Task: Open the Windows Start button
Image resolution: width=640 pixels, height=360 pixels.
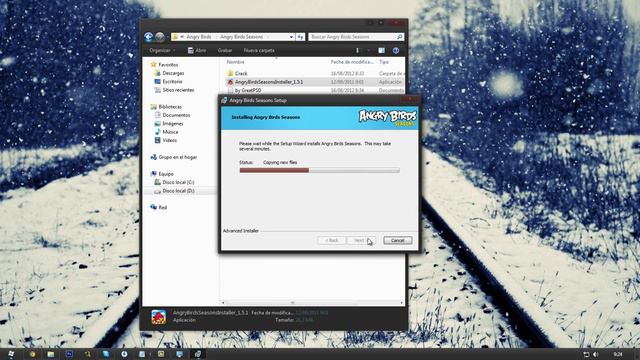Action: click(x=10, y=354)
